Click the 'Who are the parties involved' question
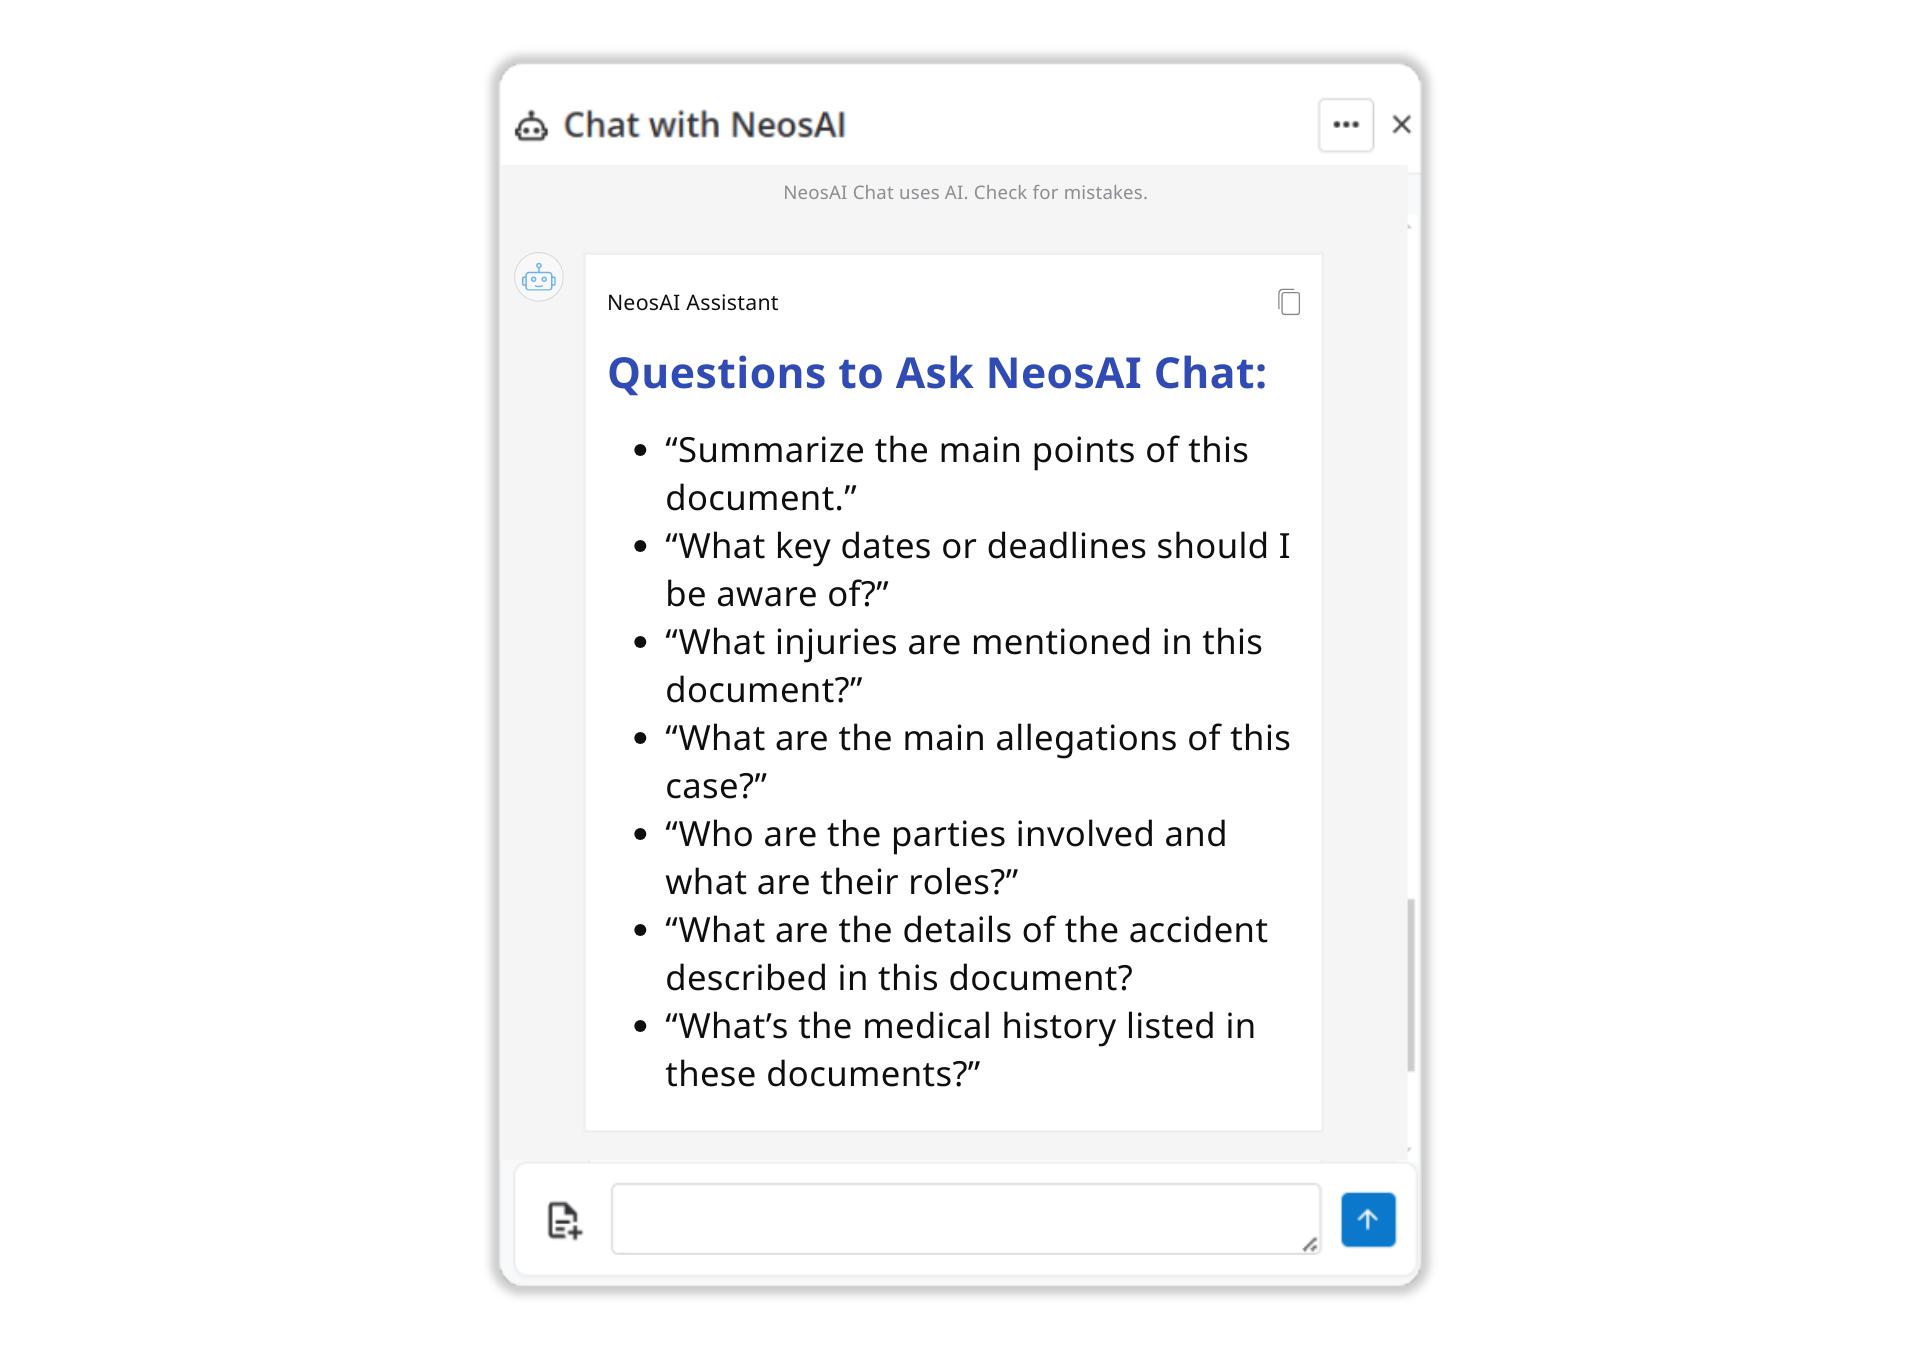The width and height of the screenshot is (1920, 1350). 945,858
